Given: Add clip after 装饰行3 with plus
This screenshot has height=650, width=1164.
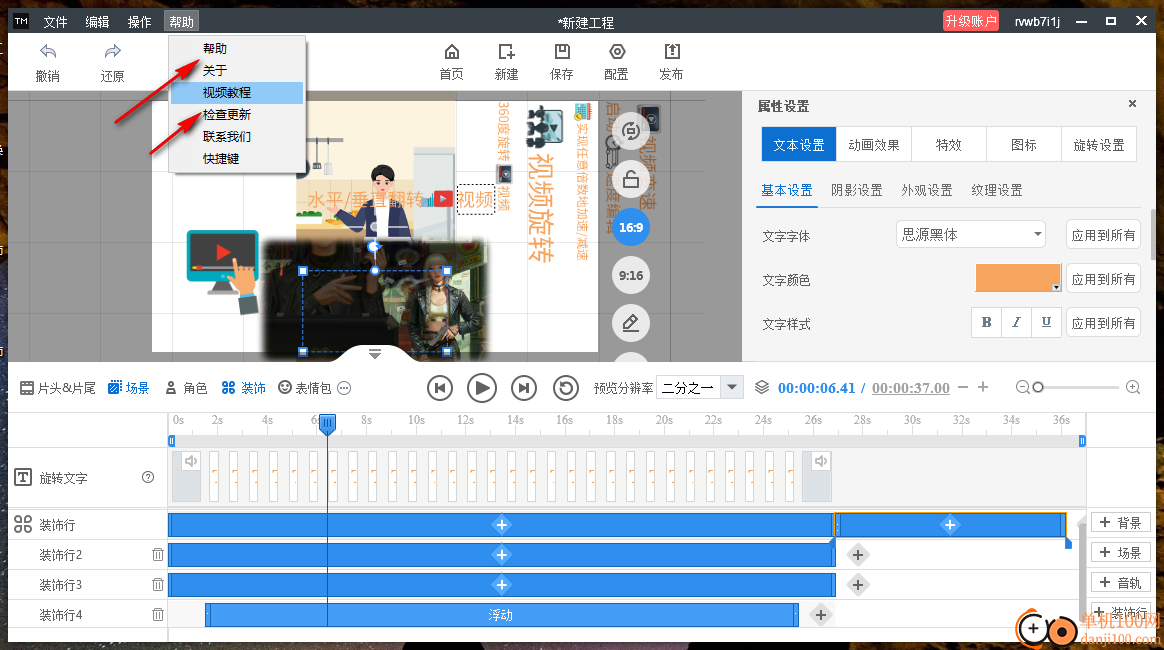Looking at the screenshot, I should tap(858, 585).
